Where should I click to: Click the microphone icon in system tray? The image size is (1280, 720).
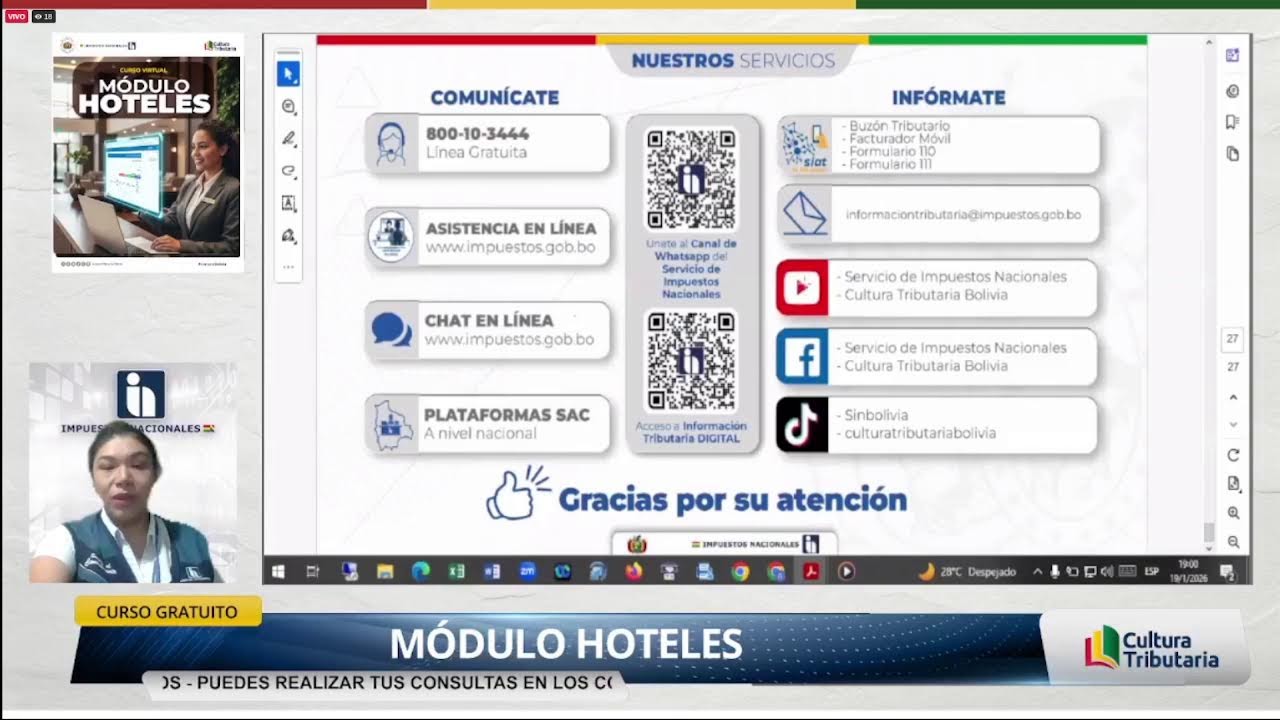tap(1055, 572)
